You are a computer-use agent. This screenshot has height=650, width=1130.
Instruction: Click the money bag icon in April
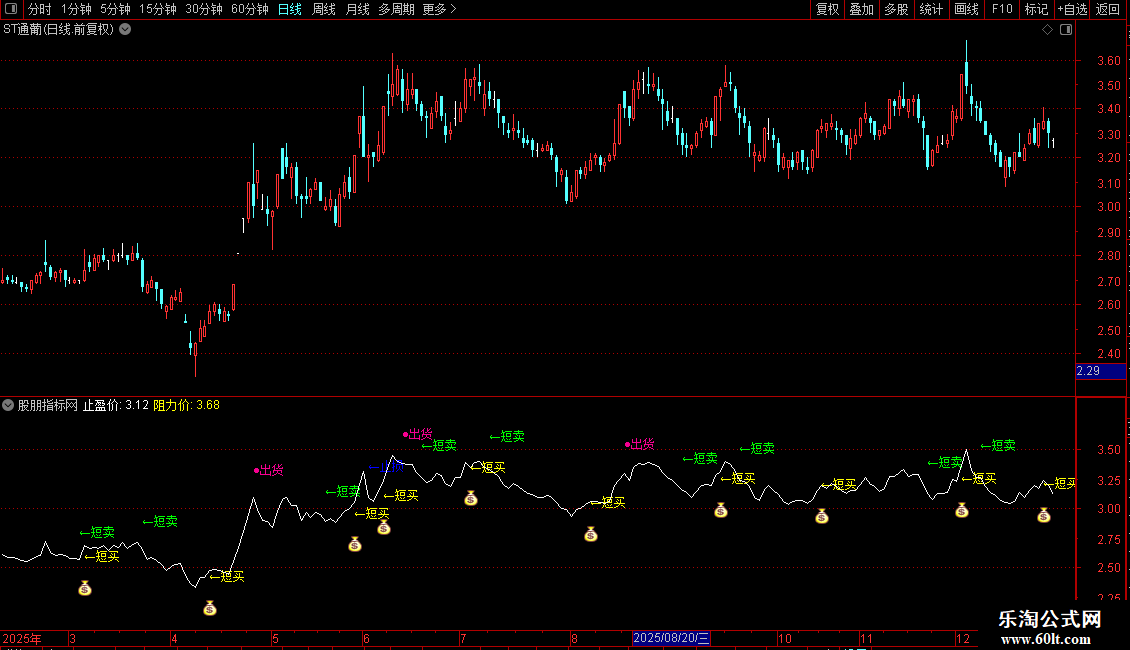[210, 608]
